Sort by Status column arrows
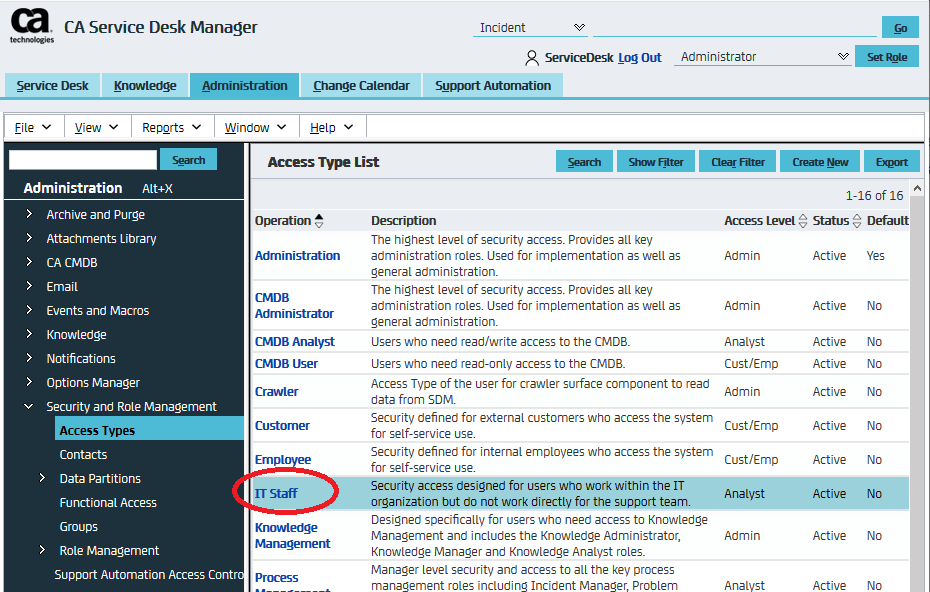 click(x=857, y=221)
